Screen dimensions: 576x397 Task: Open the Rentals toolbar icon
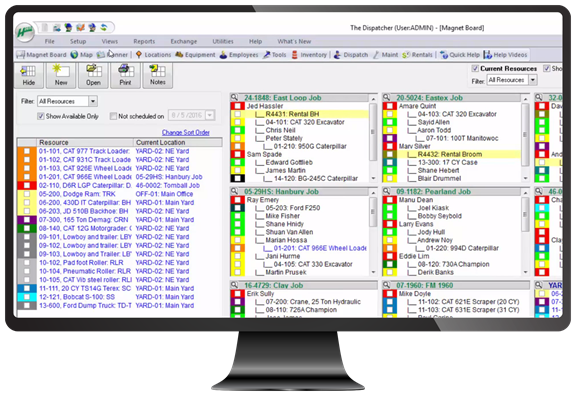point(406,55)
